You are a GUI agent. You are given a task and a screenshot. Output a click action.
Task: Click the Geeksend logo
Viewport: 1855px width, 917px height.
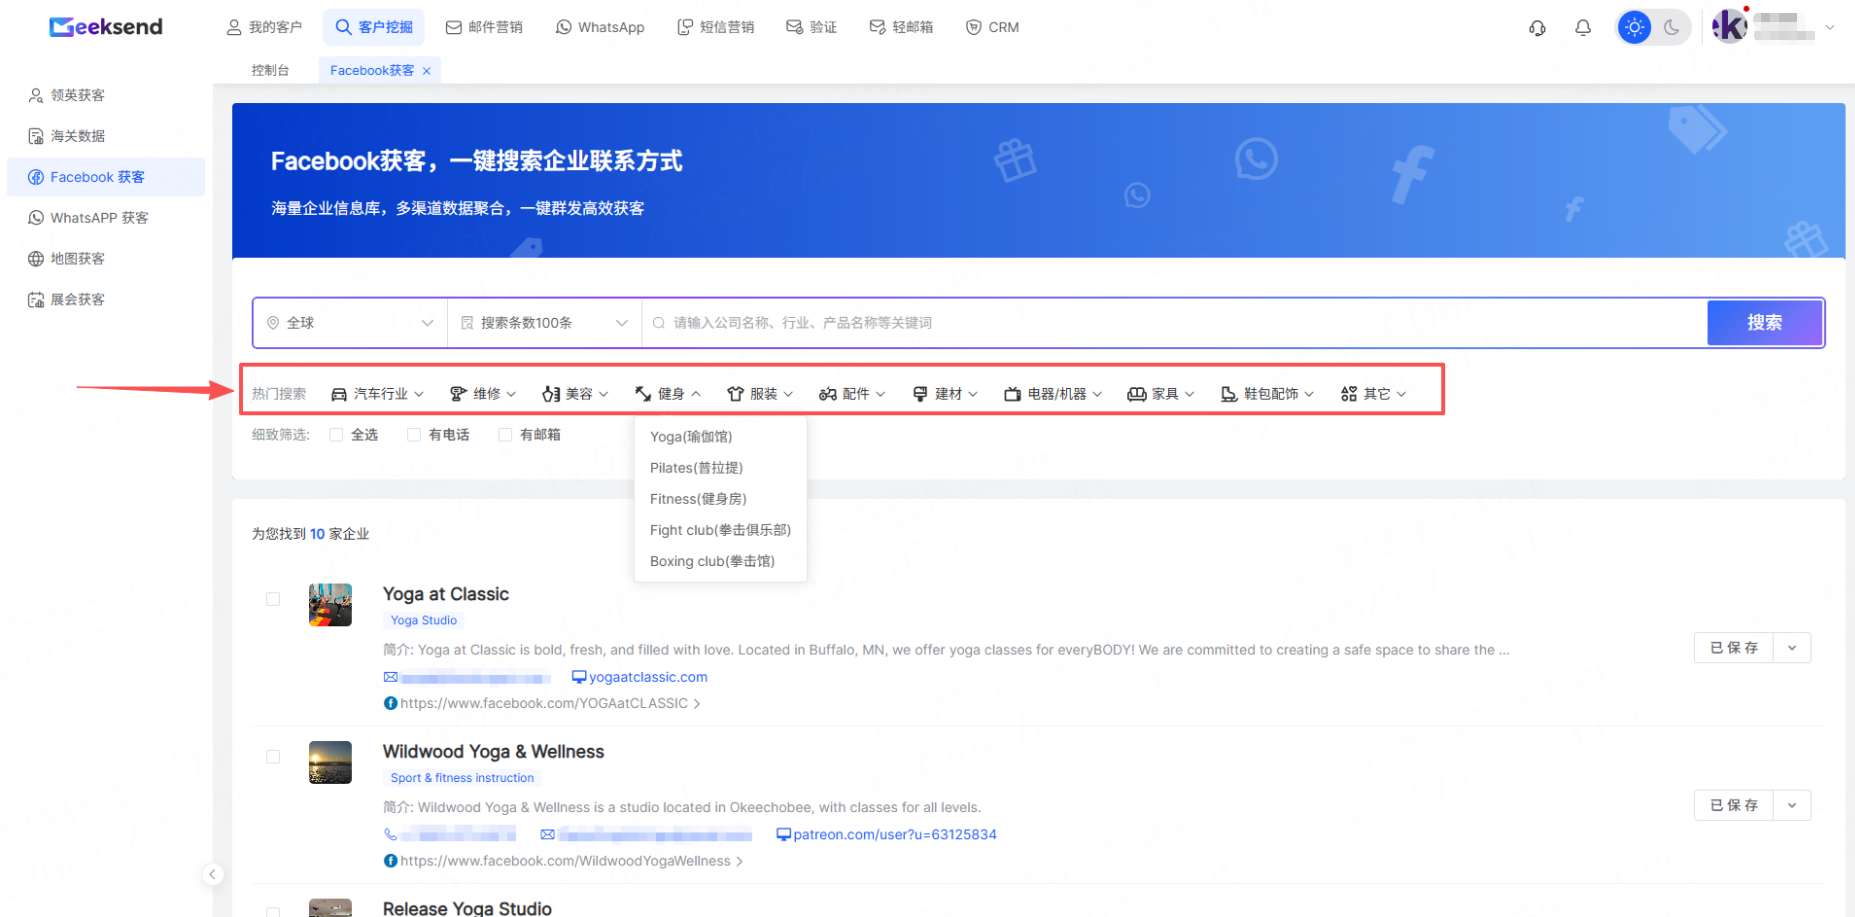(x=106, y=27)
